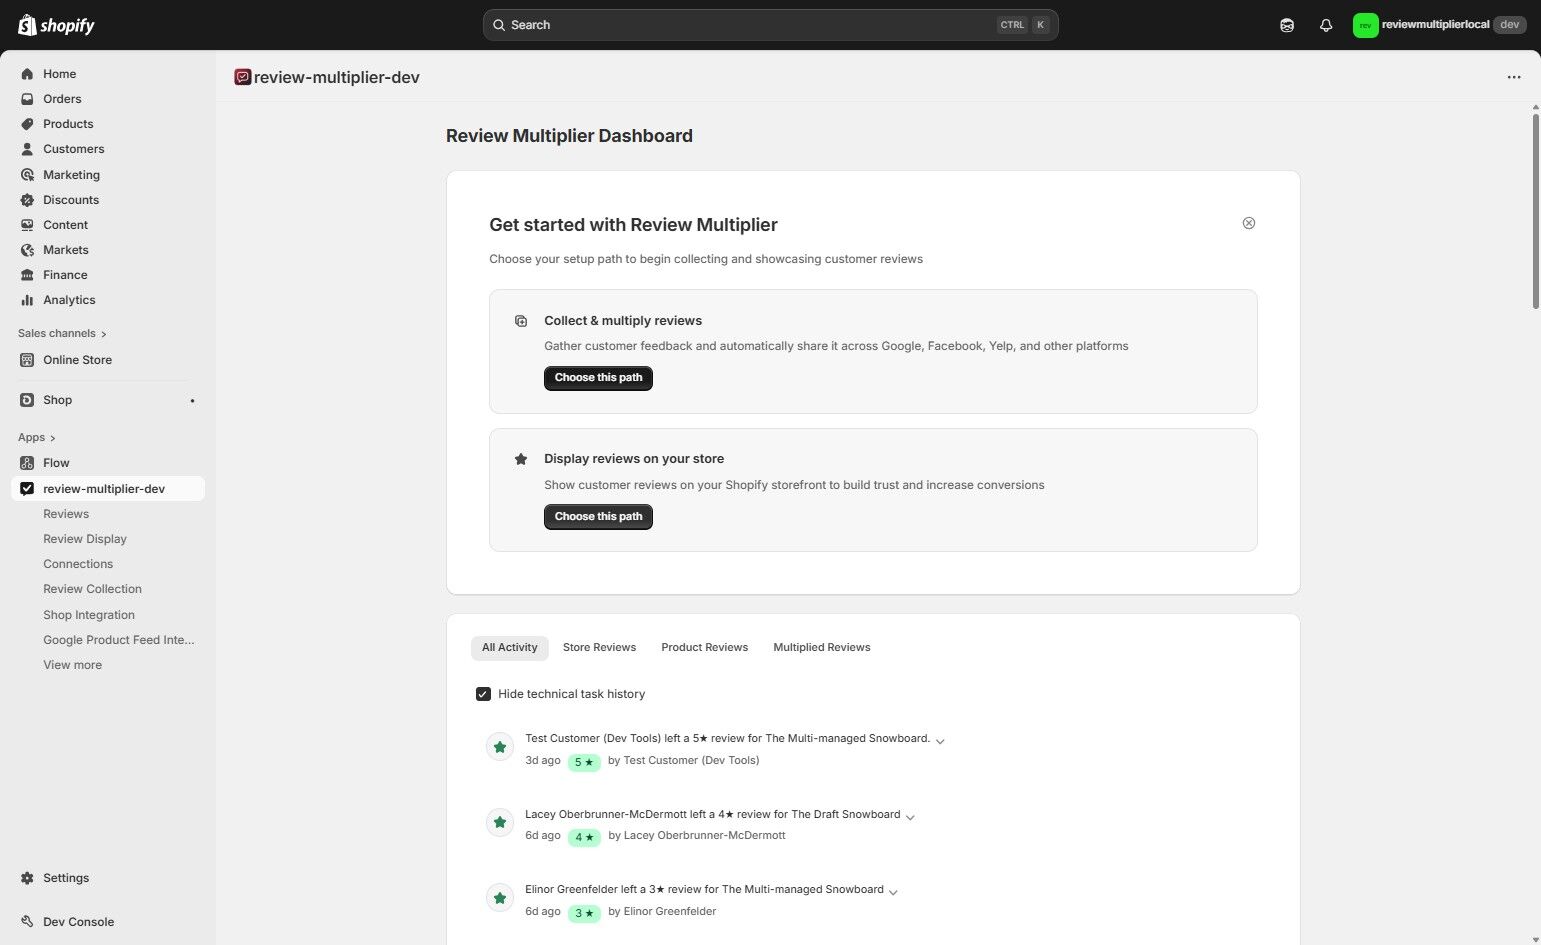This screenshot has height=945, width=1541.
Task: Select the Discounts icon
Action: coord(27,199)
